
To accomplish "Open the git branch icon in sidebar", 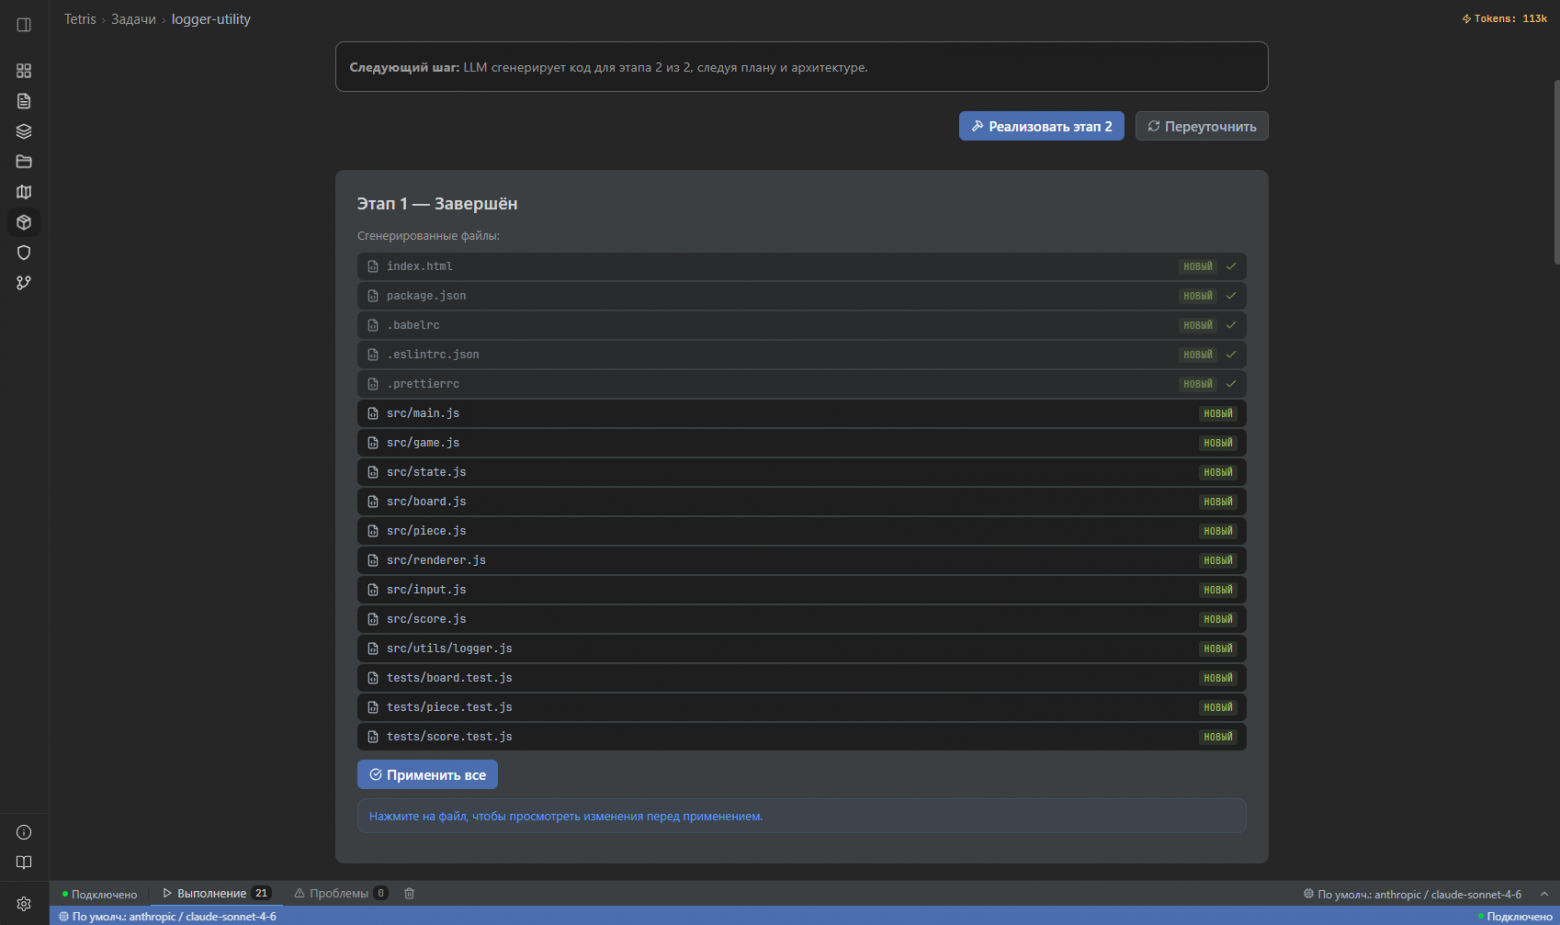I will [x=24, y=283].
